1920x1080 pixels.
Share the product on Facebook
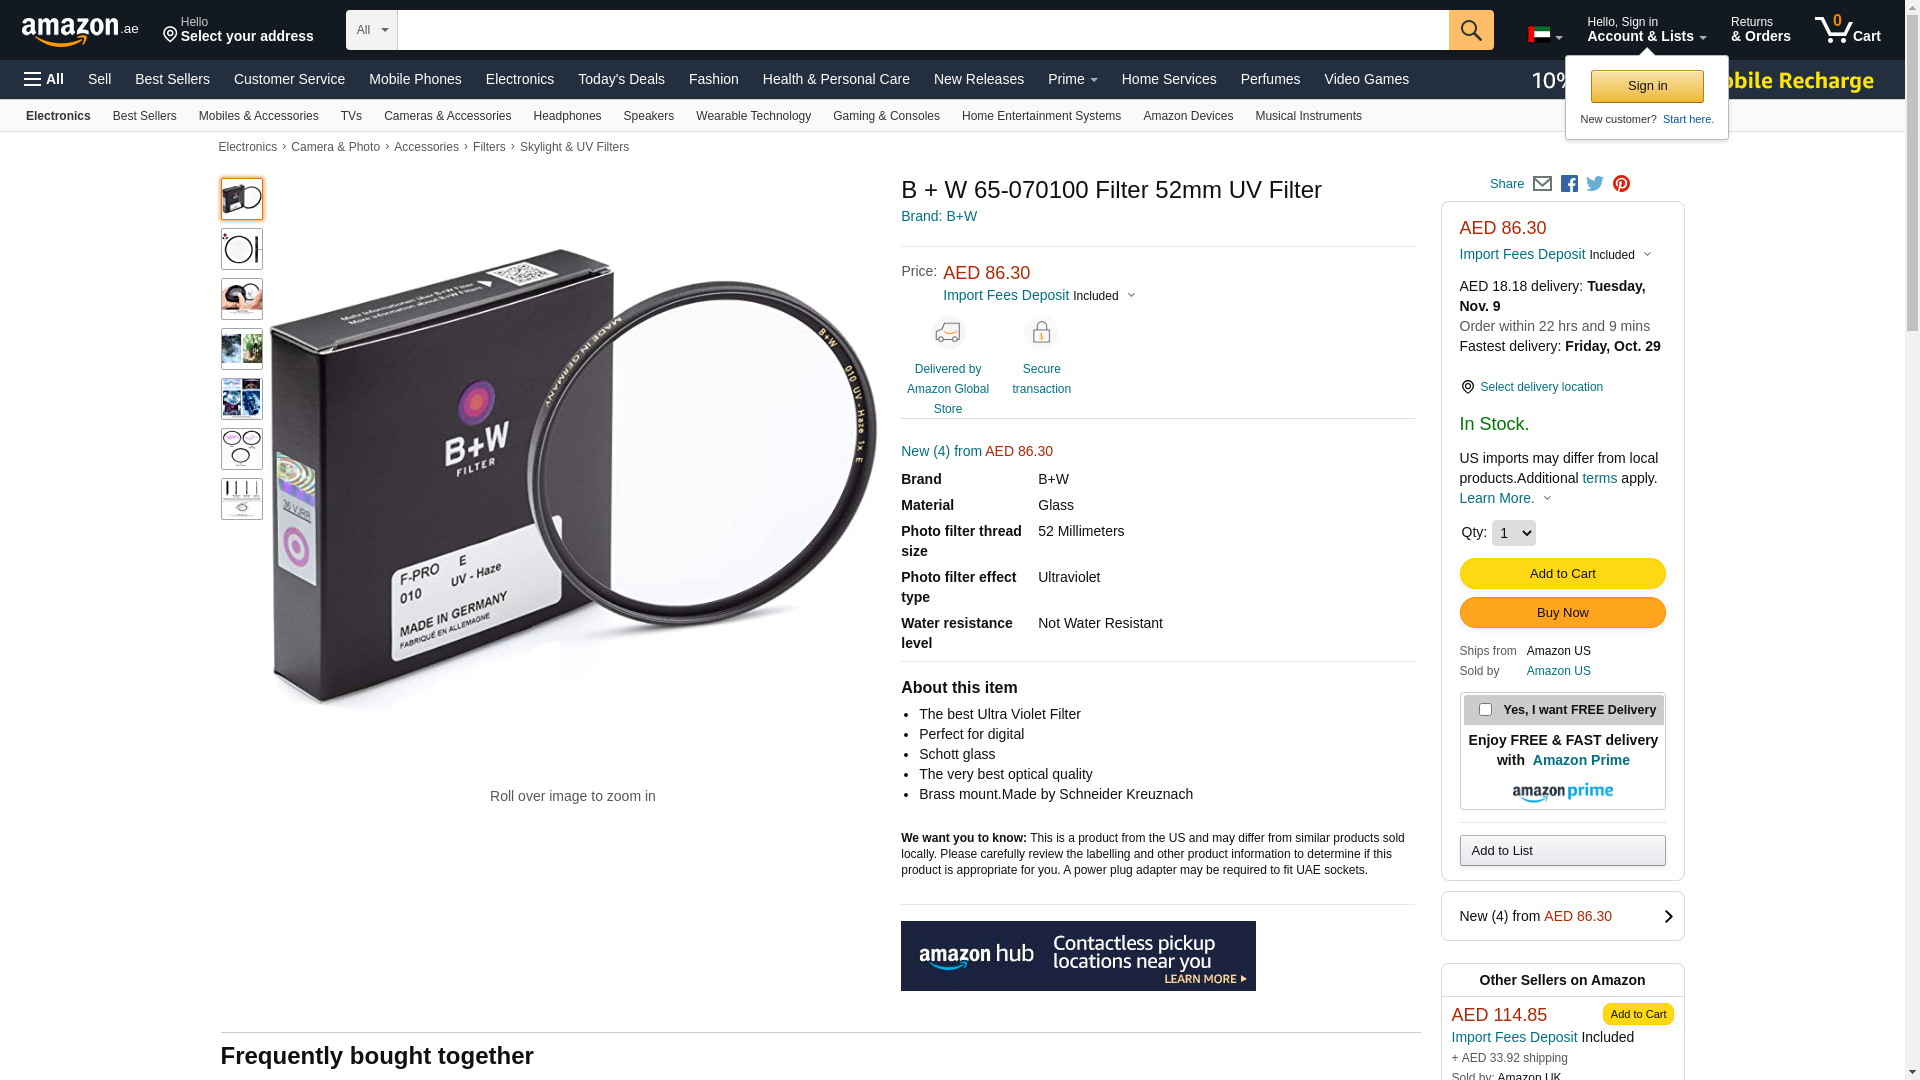pos(1569,184)
